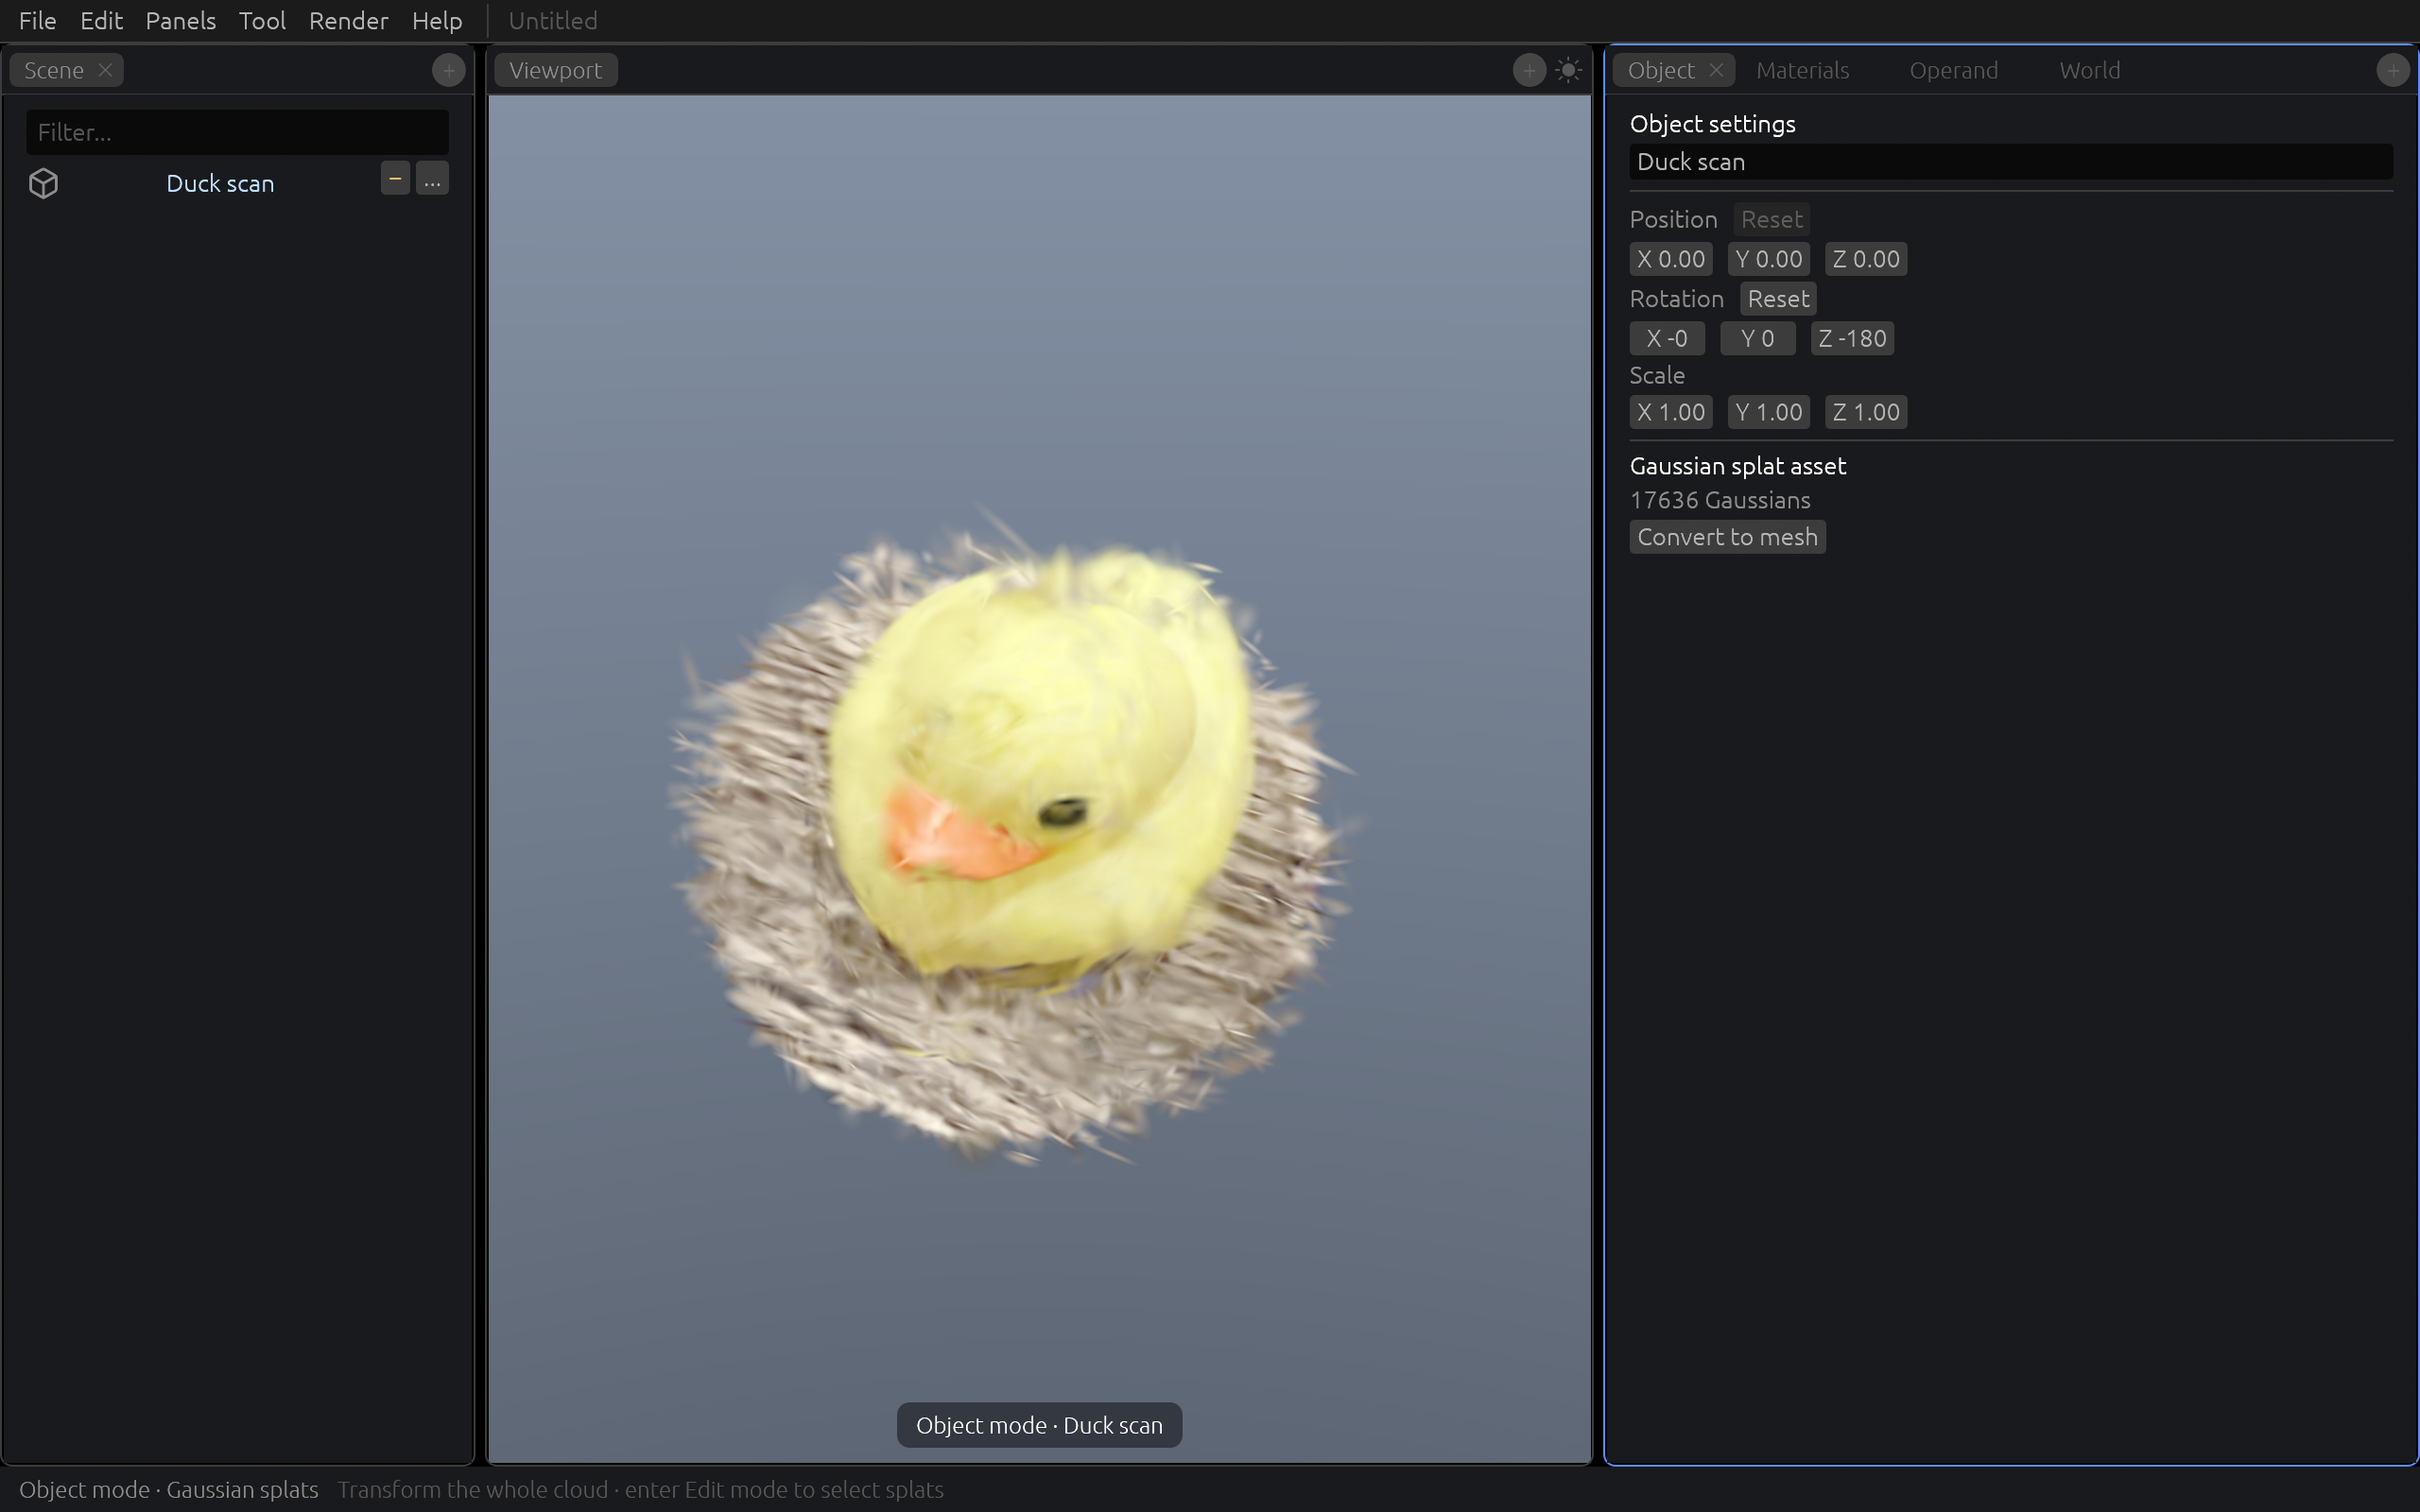Open the Edit menu
The height and width of the screenshot is (1512, 2420).
101,20
